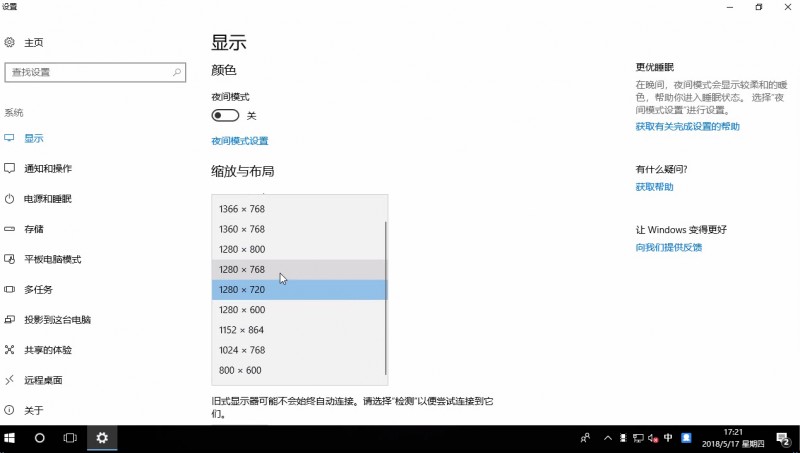
Task: Choose 1280 × 600 resolution option
Action: point(299,310)
